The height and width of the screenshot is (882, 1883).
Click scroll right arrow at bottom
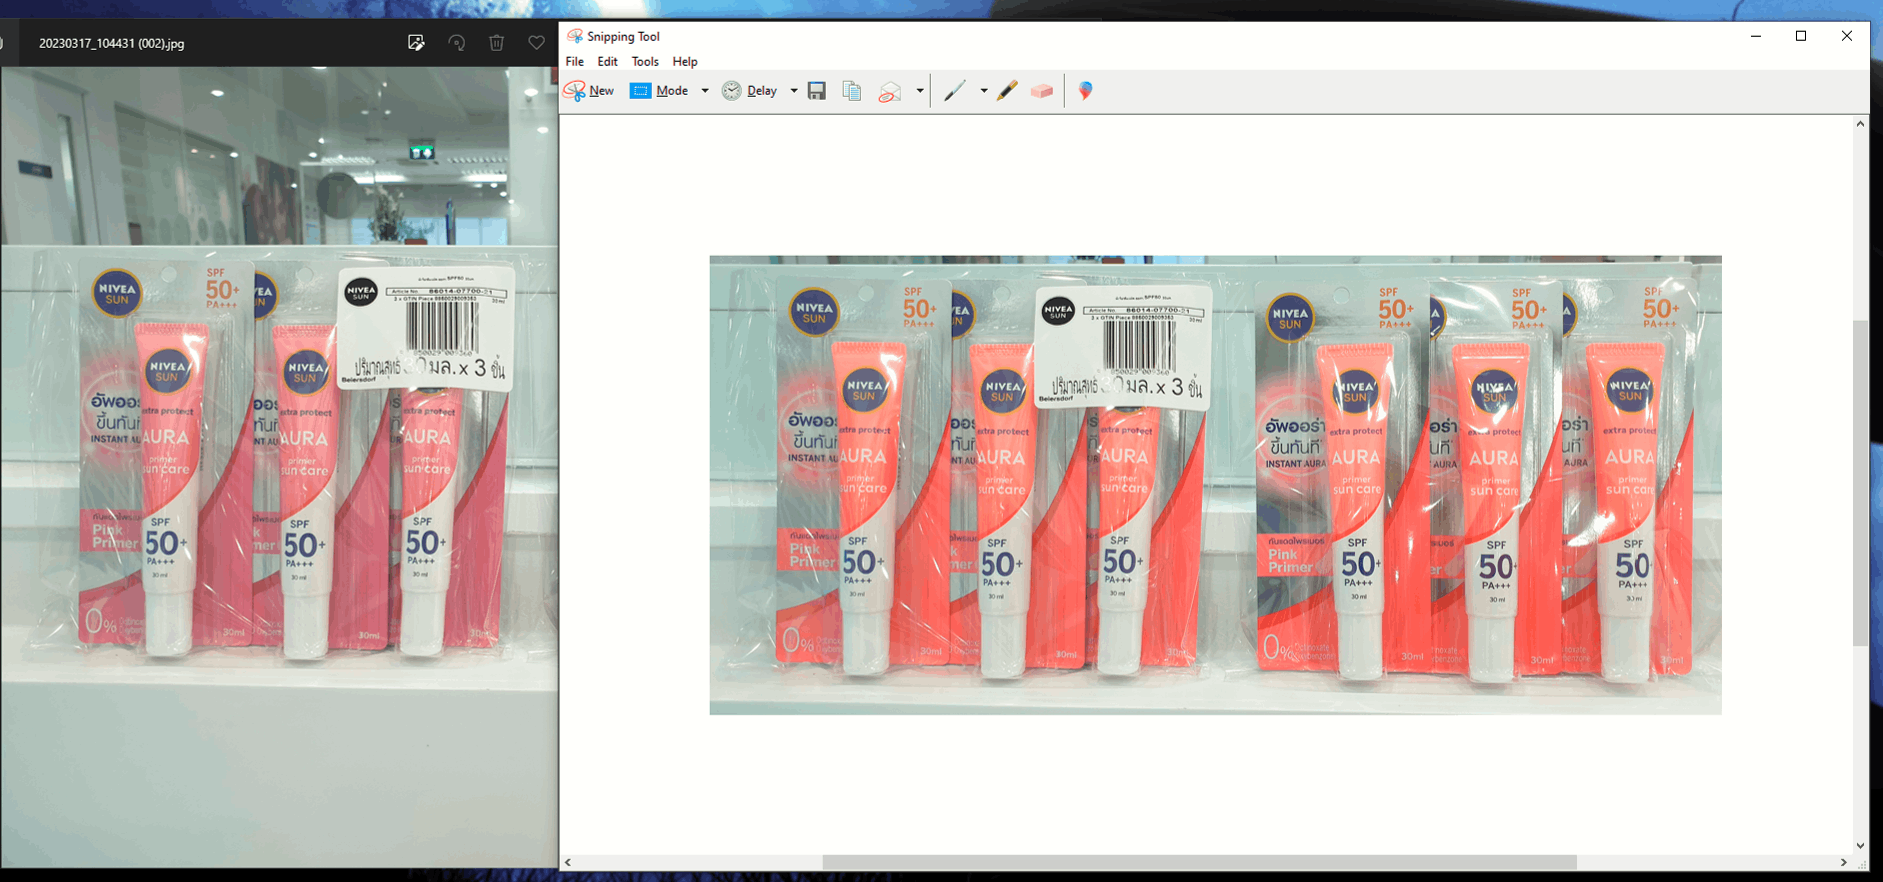click(1844, 862)
